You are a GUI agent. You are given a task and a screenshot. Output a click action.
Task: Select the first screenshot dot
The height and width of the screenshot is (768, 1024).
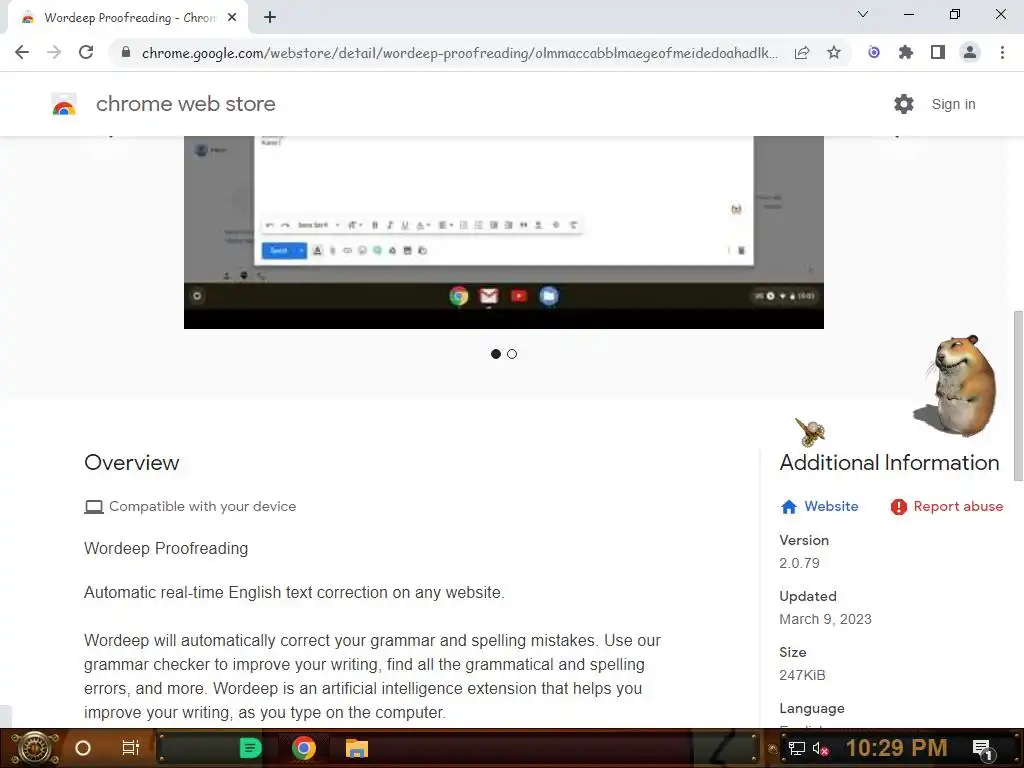[496, 354]
